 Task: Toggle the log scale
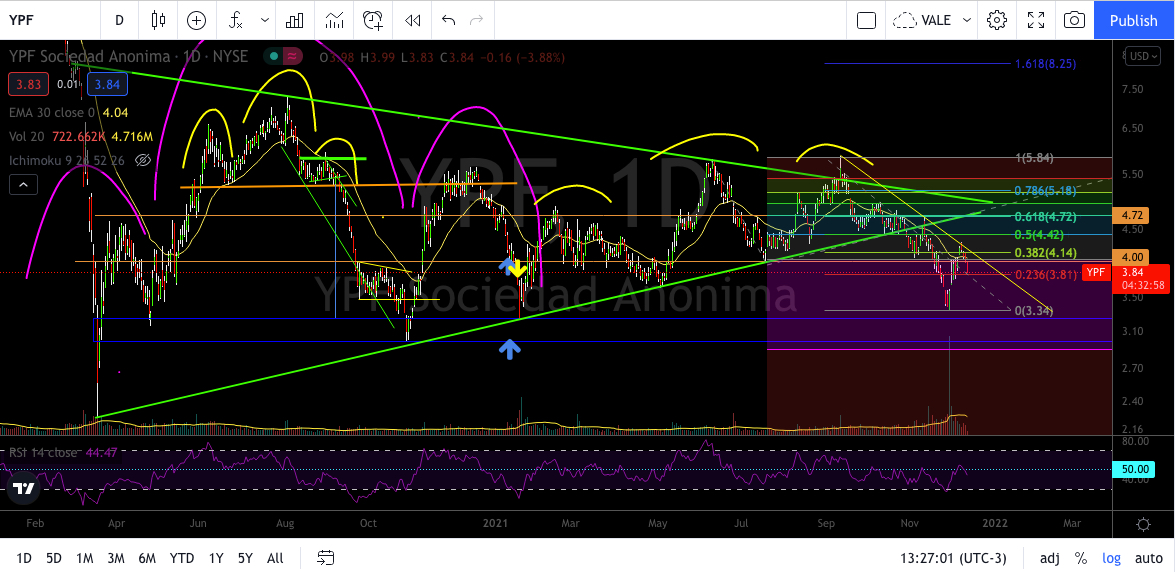click(x=1111, y=558)
